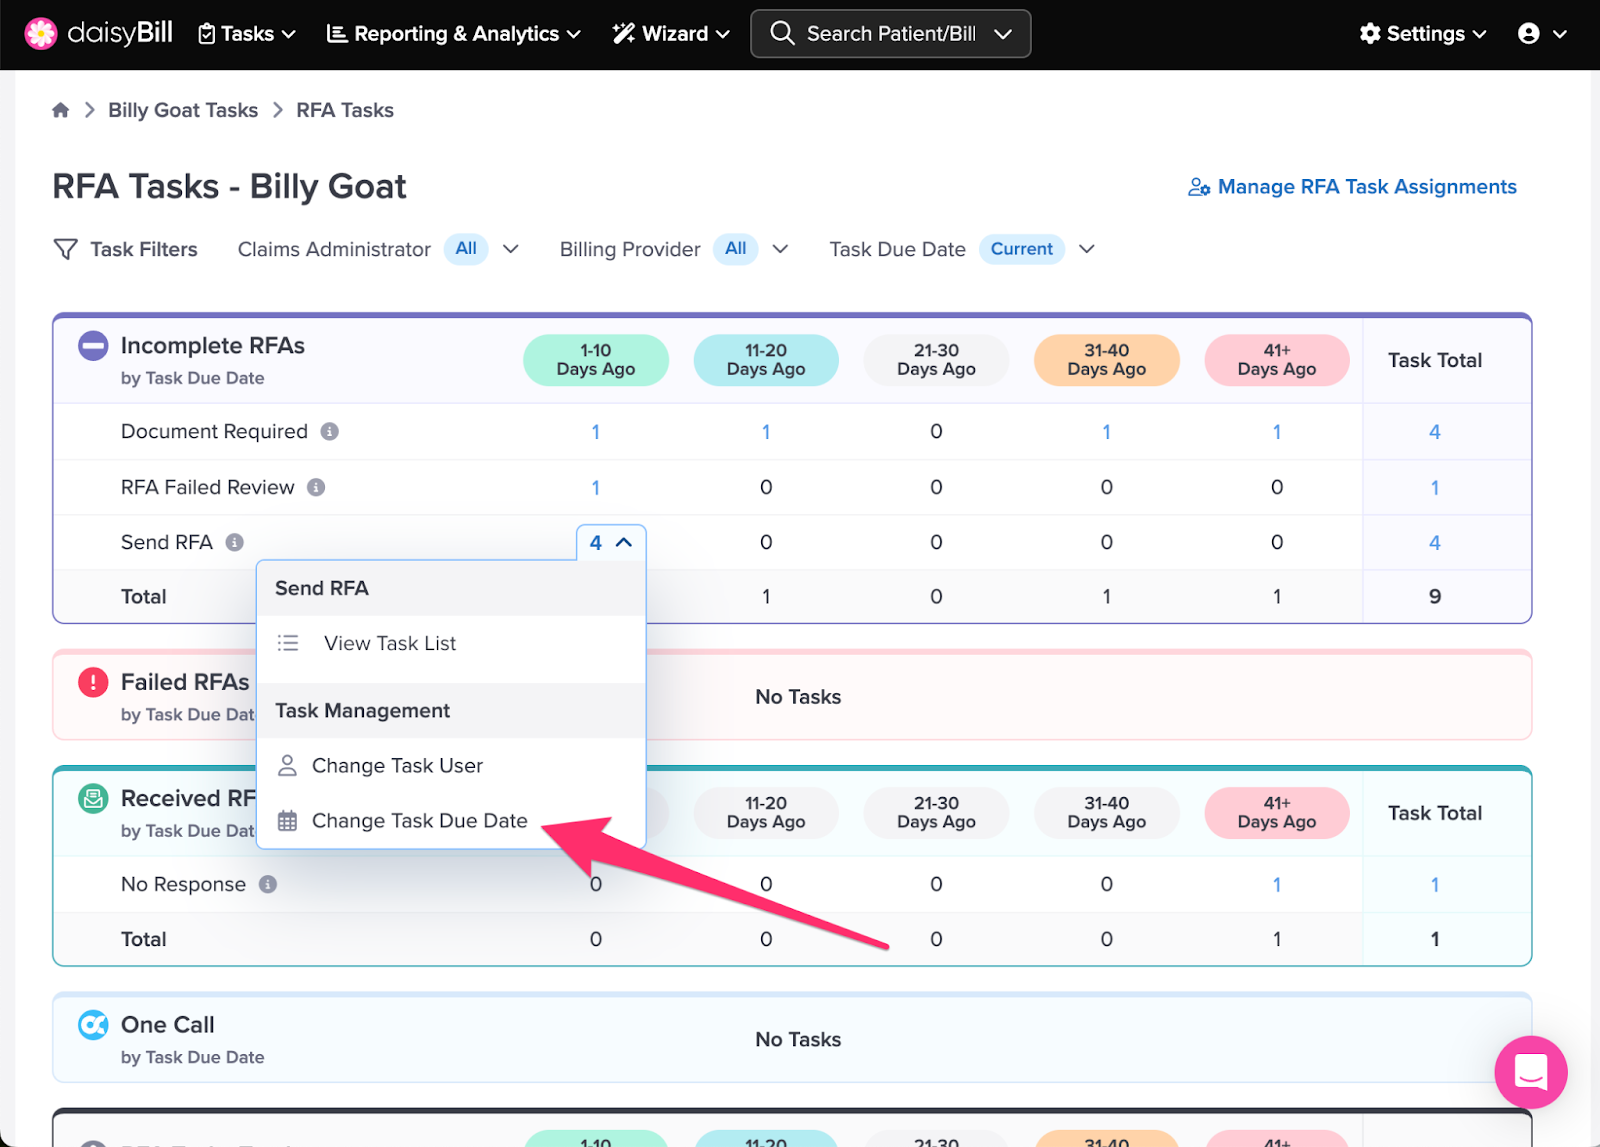Open the user account icon menu
Screen dimensions: 1600x1147
tap(1542, 34)
